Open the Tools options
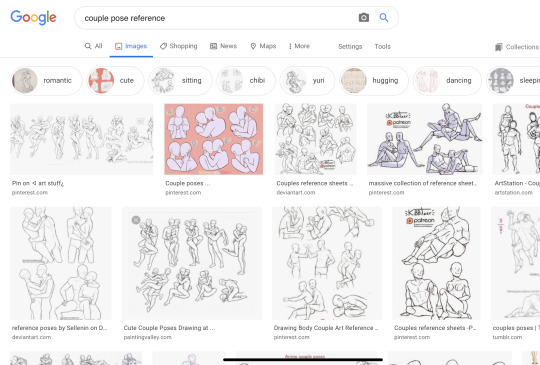Screen dimensions: 540x365 pos(382,46)
